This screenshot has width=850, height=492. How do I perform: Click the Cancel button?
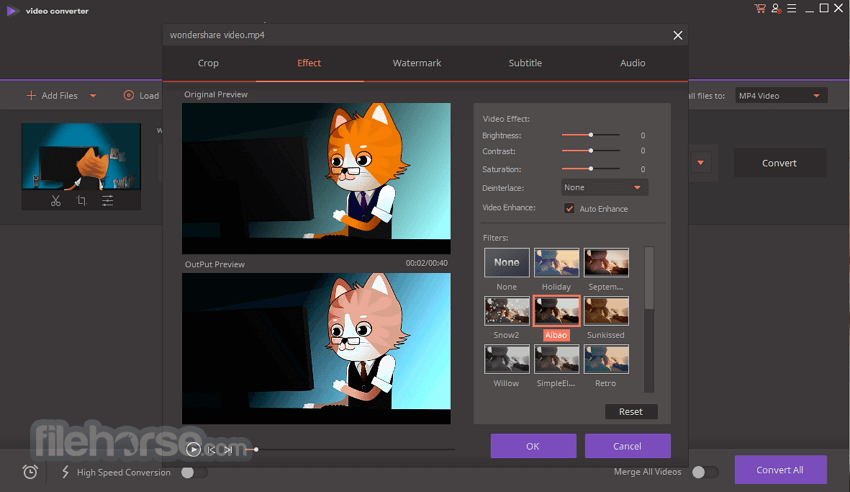[x=628, y=446]
